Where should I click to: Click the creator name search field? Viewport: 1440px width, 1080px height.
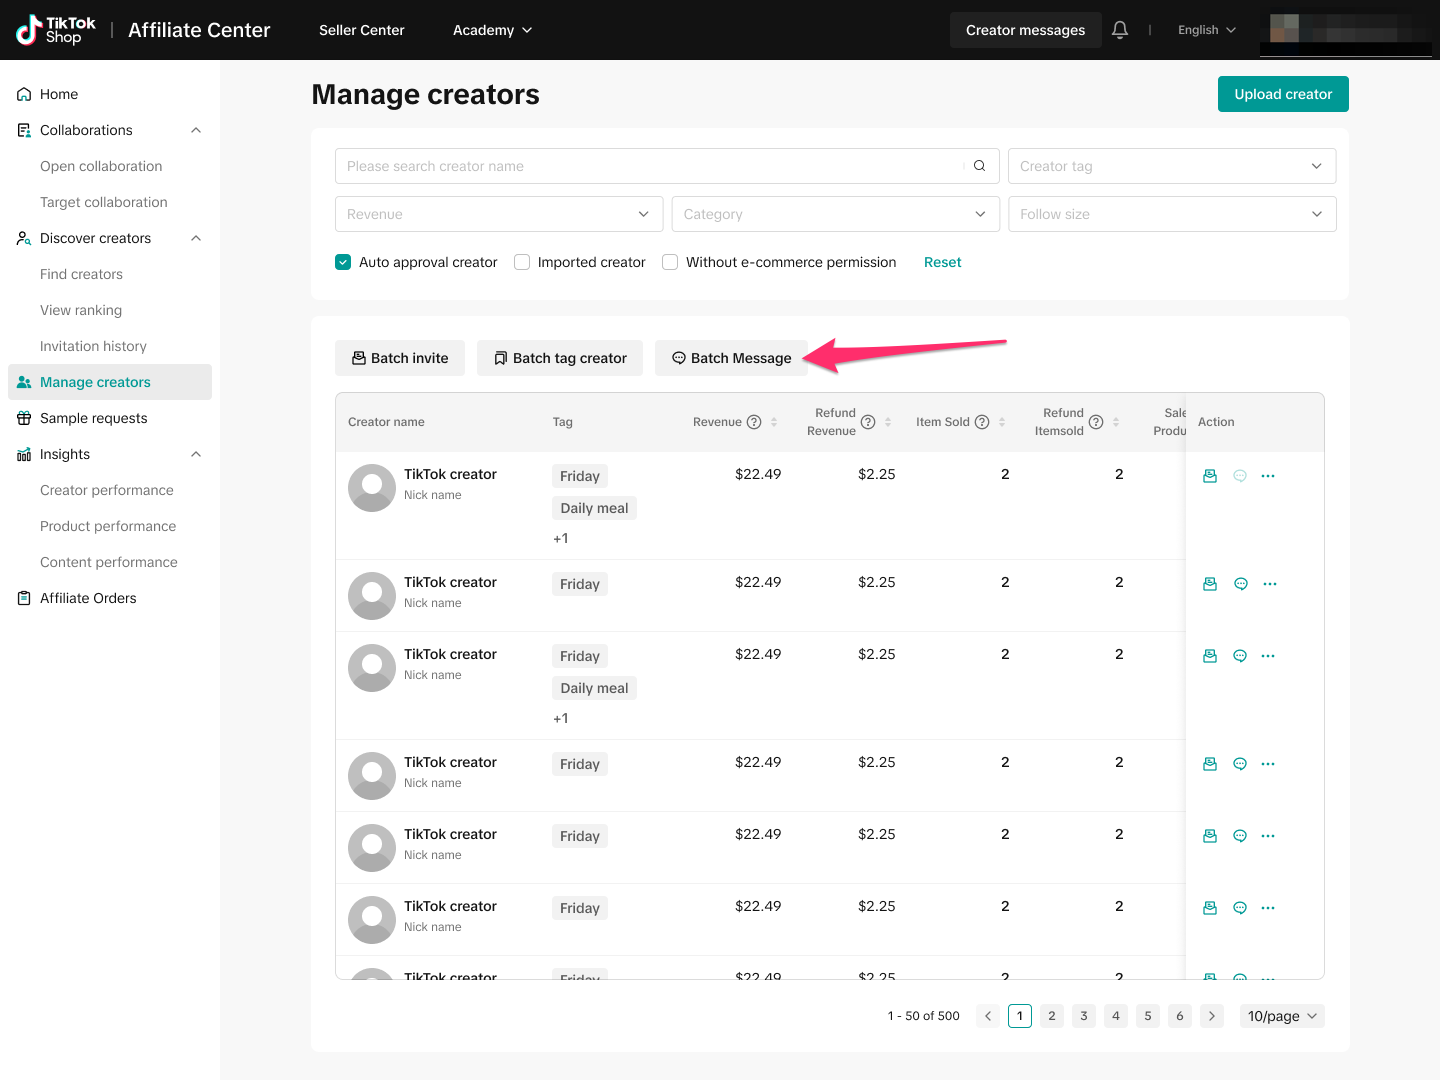click(x=650, y=166)
